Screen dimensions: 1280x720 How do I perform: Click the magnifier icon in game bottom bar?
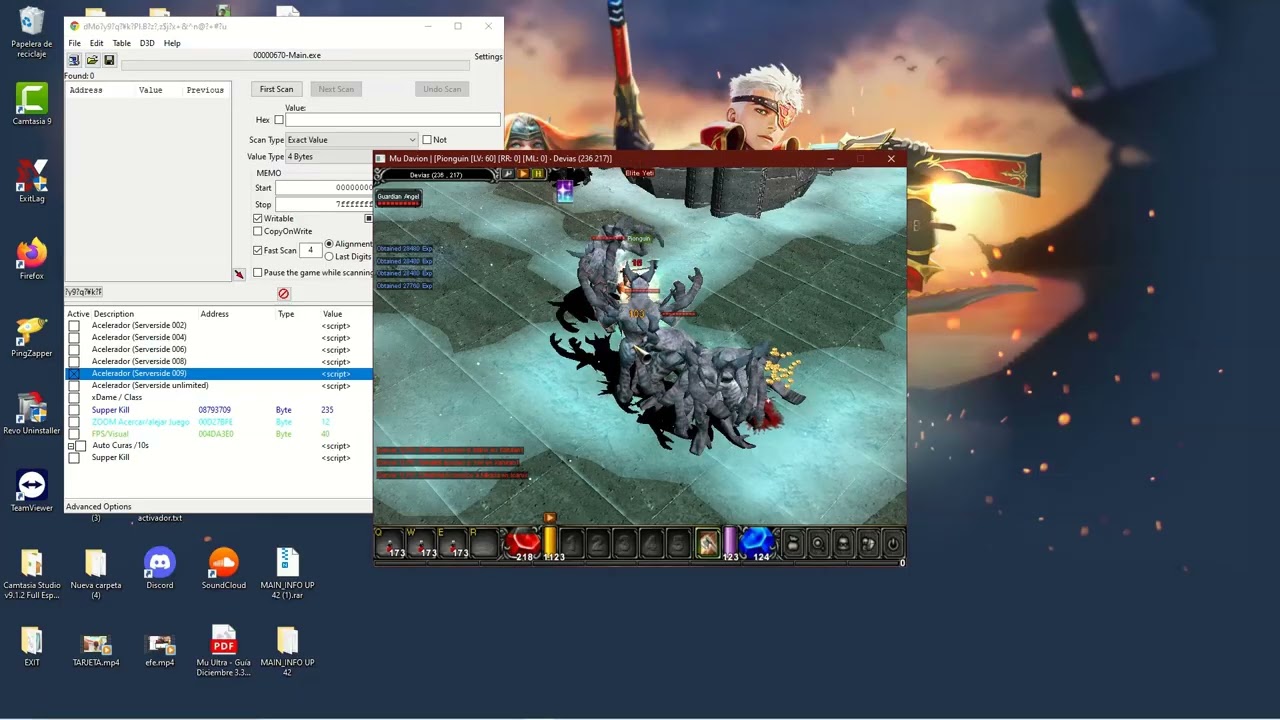[818, 544]
